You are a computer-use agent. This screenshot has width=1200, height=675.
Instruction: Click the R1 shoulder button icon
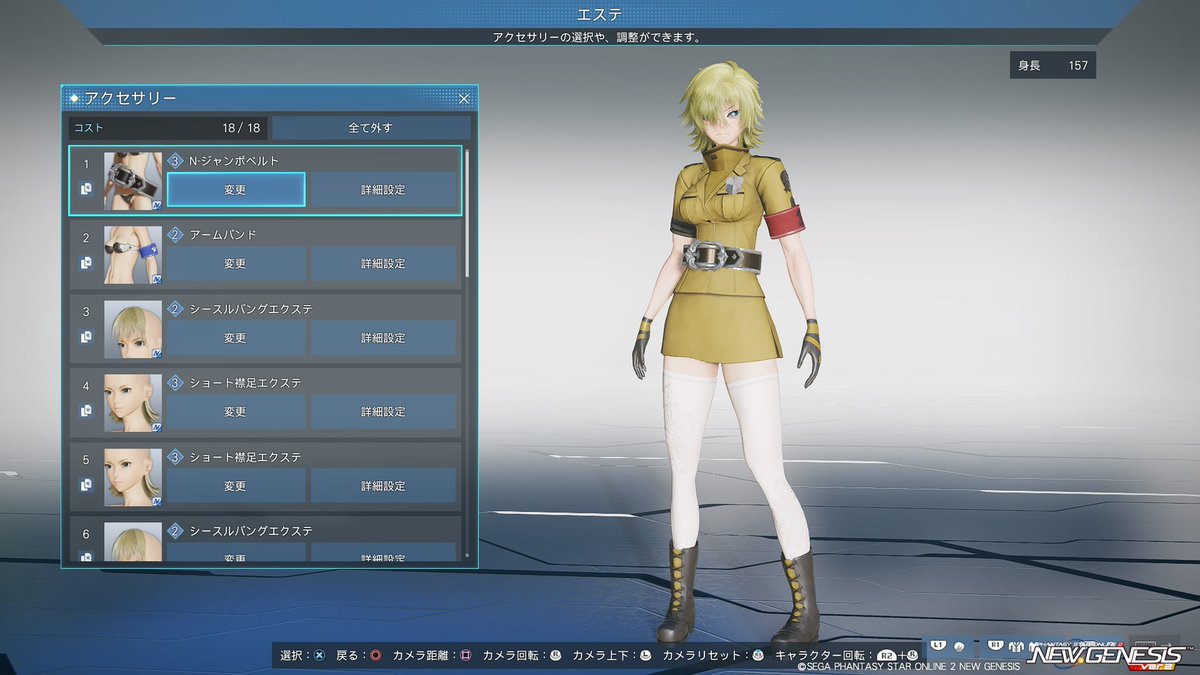point(995,645)
